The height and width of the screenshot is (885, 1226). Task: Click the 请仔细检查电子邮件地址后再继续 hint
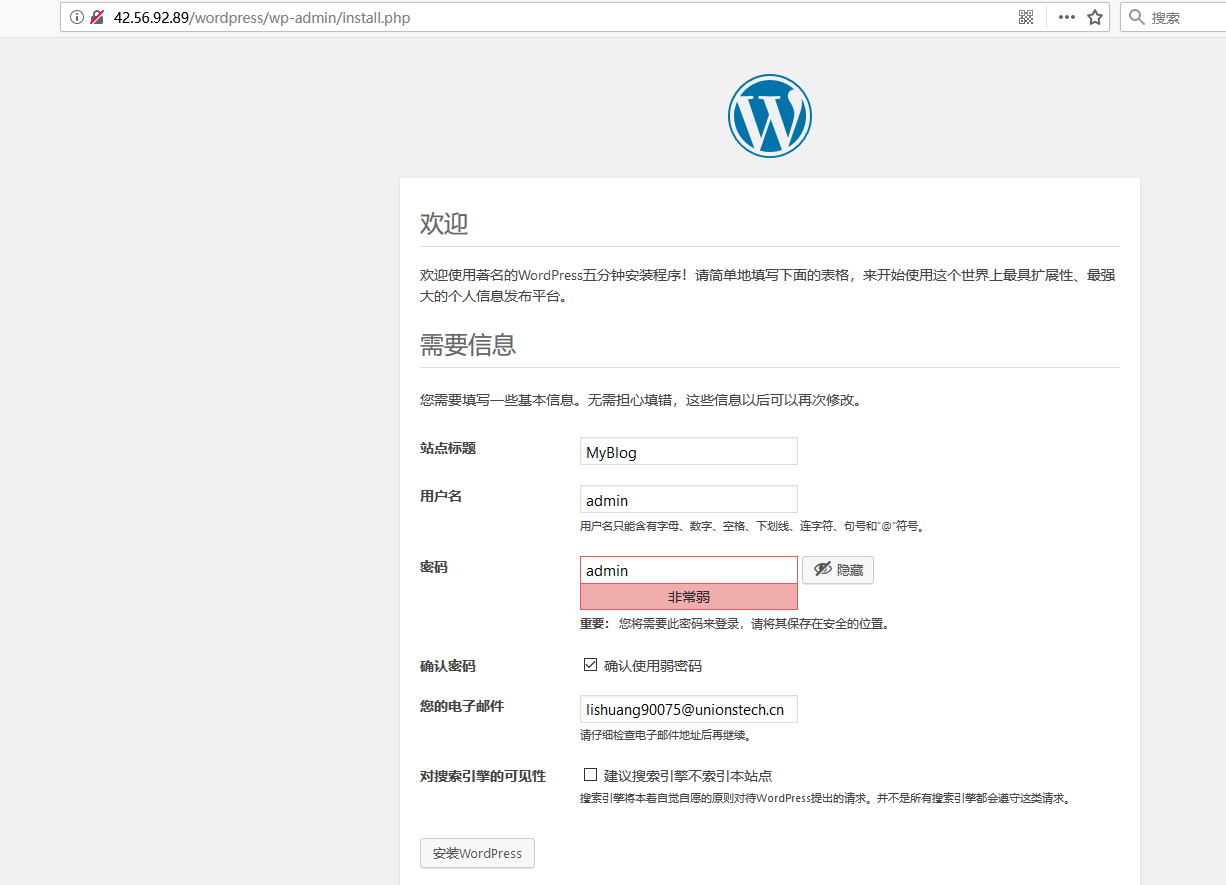point(665,735)
